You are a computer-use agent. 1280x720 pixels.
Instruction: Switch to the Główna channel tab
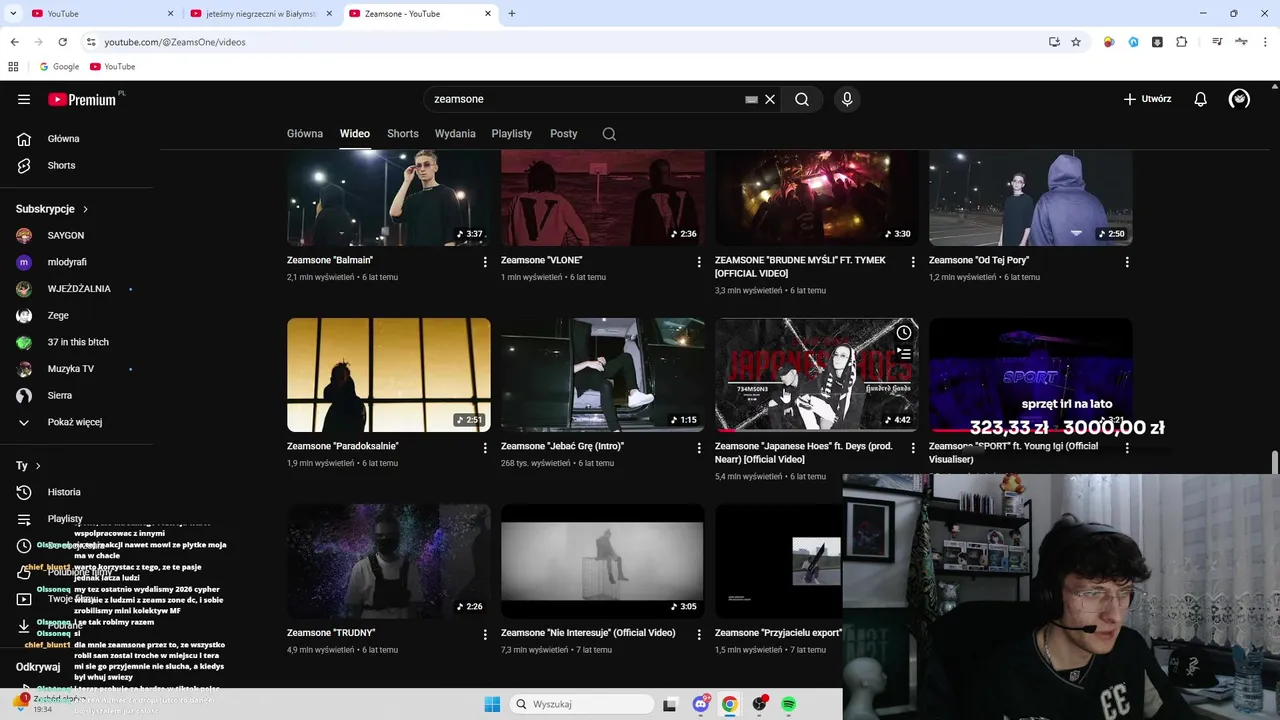pos(305,133)
